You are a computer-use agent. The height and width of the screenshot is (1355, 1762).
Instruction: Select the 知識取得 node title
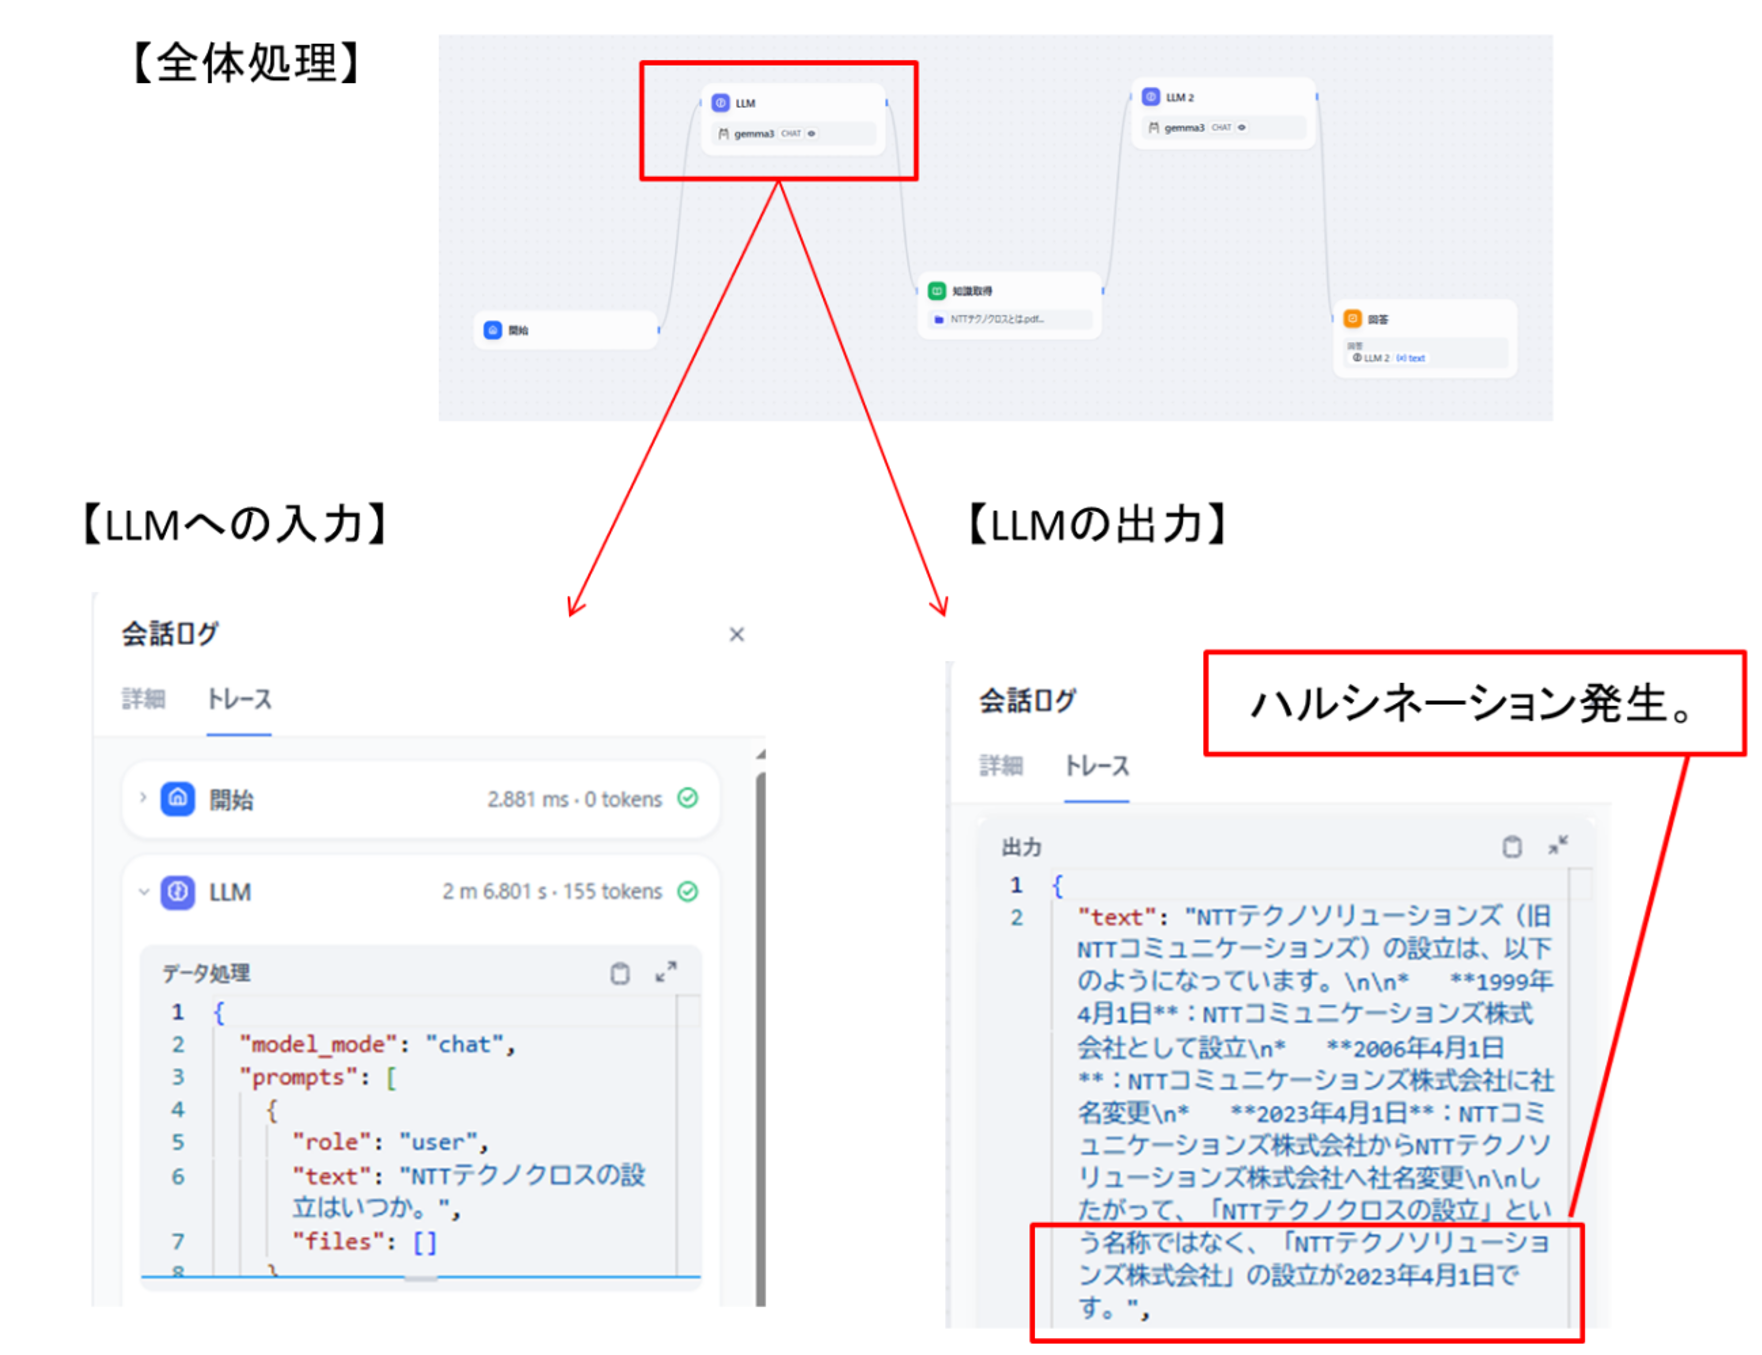[972, 291]
